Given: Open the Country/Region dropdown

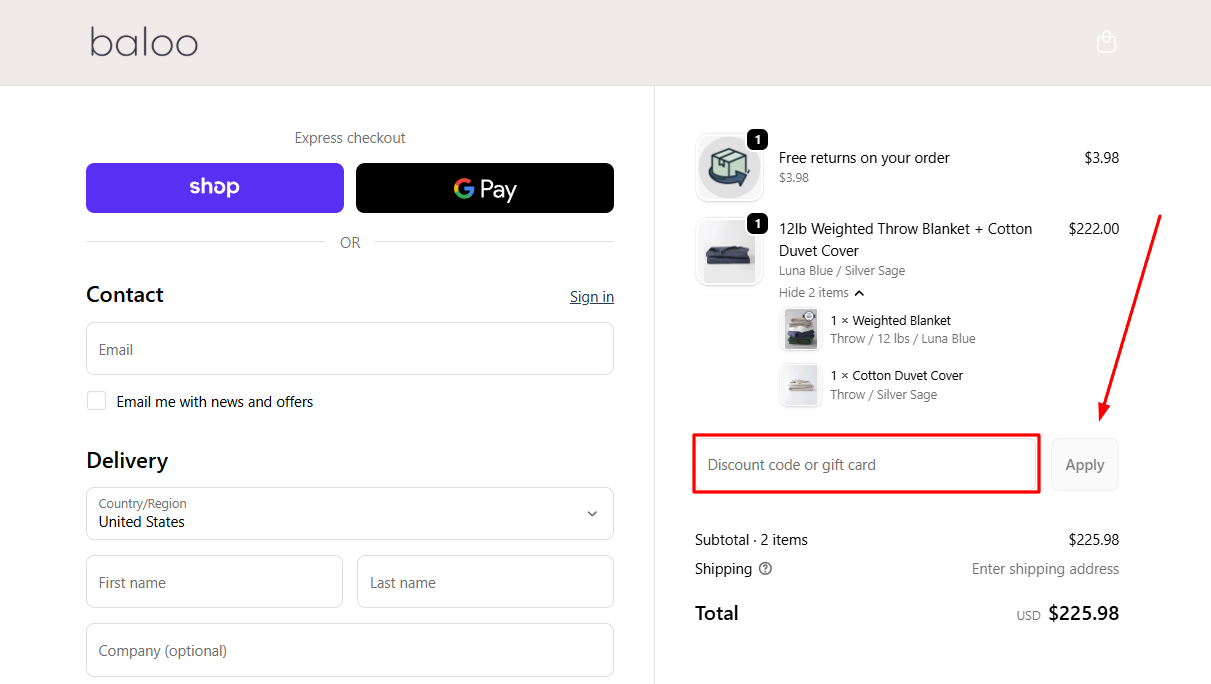Looking at the screenshot, I should (x=350, y=513).
